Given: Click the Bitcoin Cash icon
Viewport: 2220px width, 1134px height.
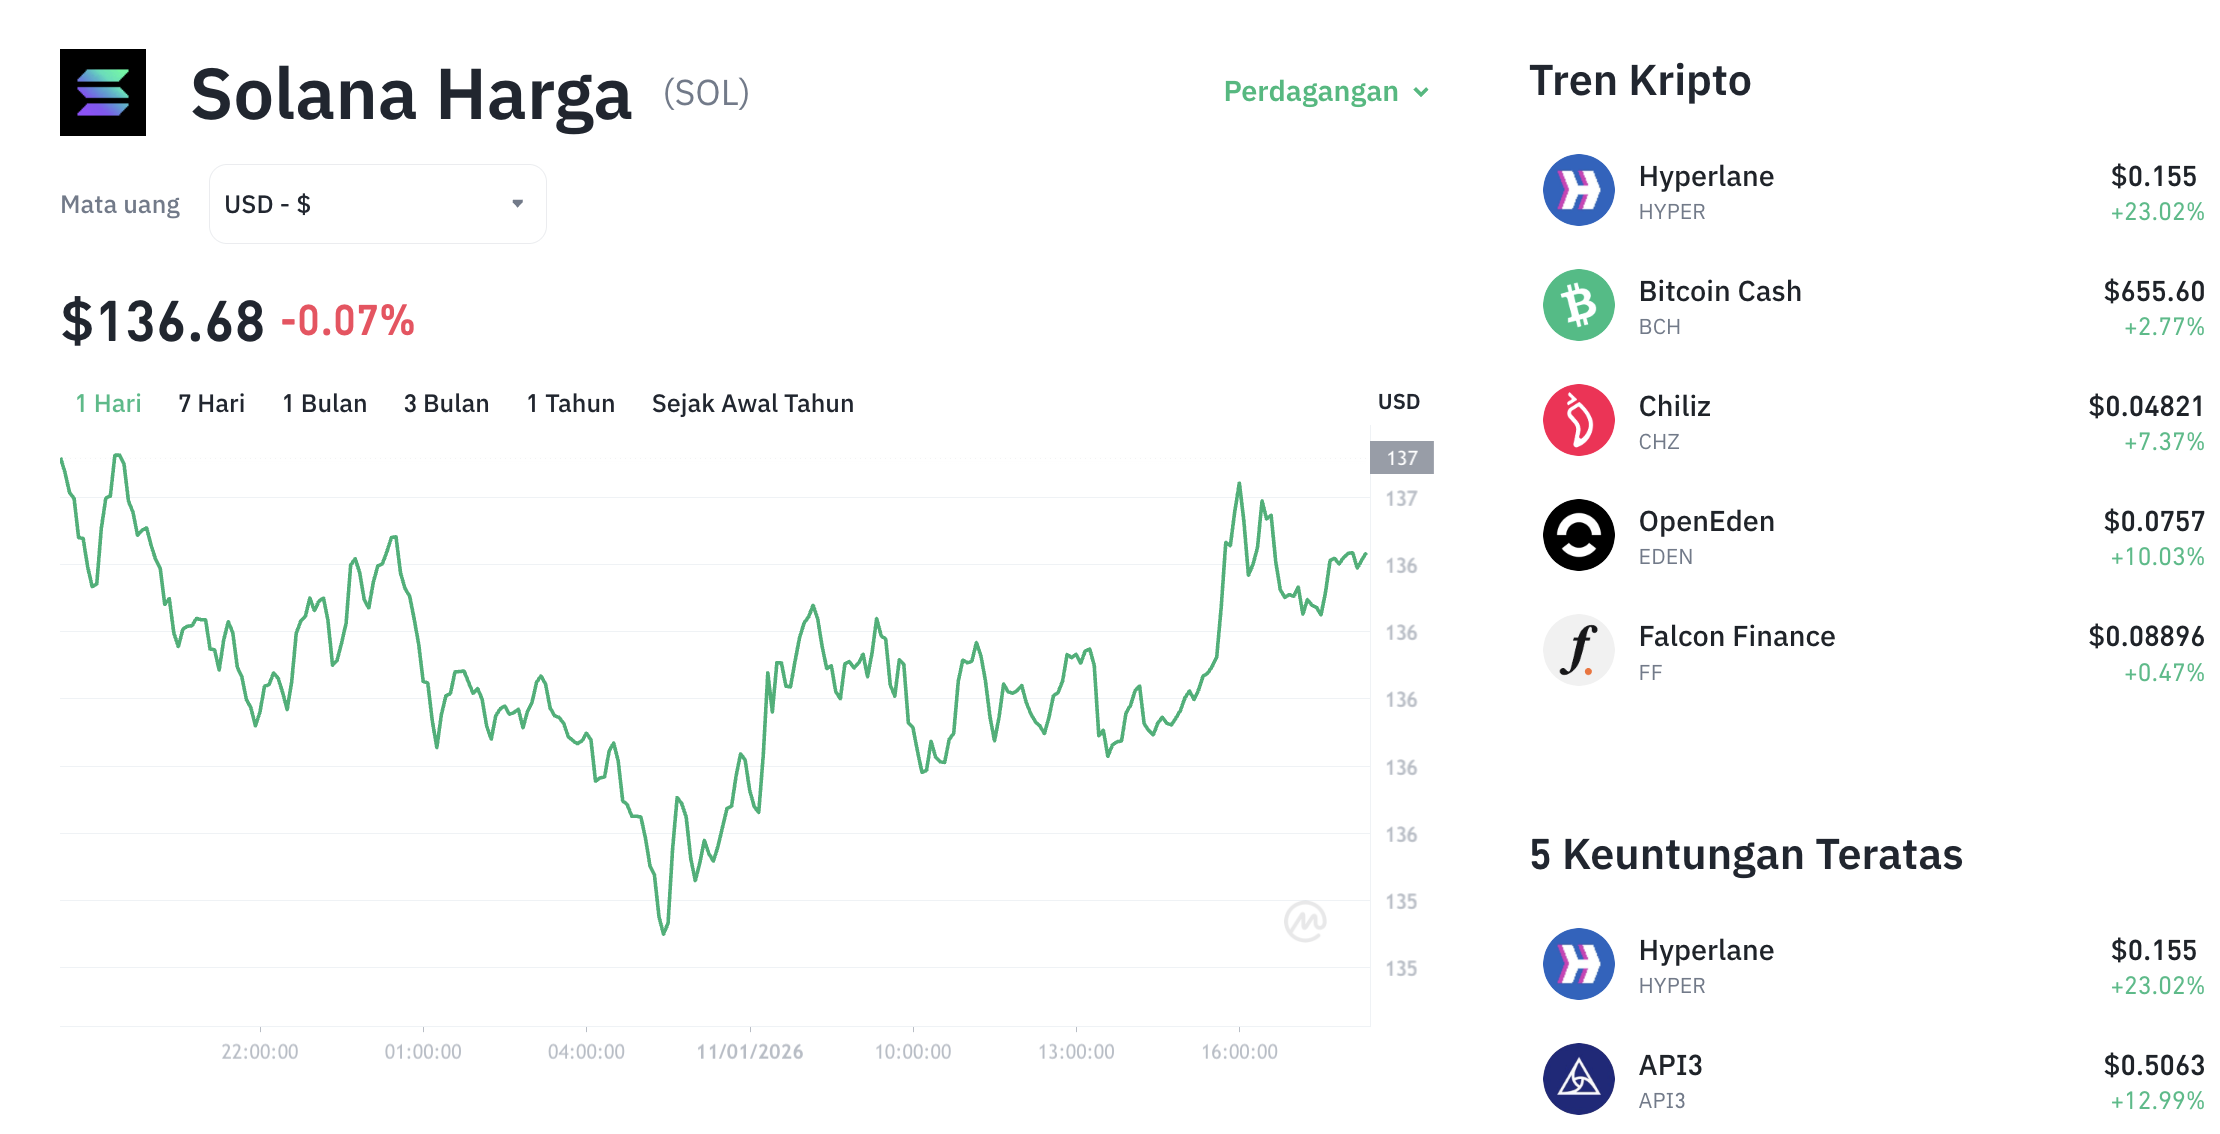Looking at the screenshot, I should [1578, 305].
